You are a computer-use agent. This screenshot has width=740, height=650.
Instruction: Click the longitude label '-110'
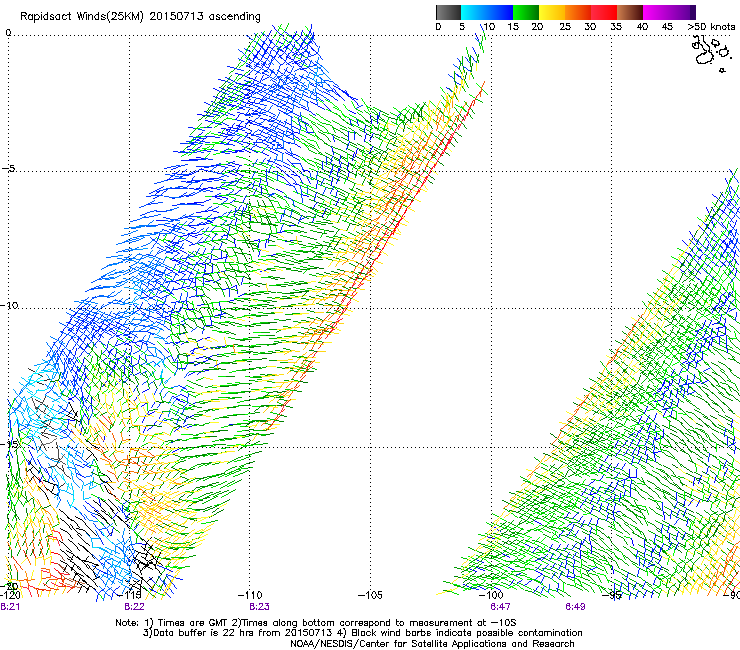click(250, 595)
